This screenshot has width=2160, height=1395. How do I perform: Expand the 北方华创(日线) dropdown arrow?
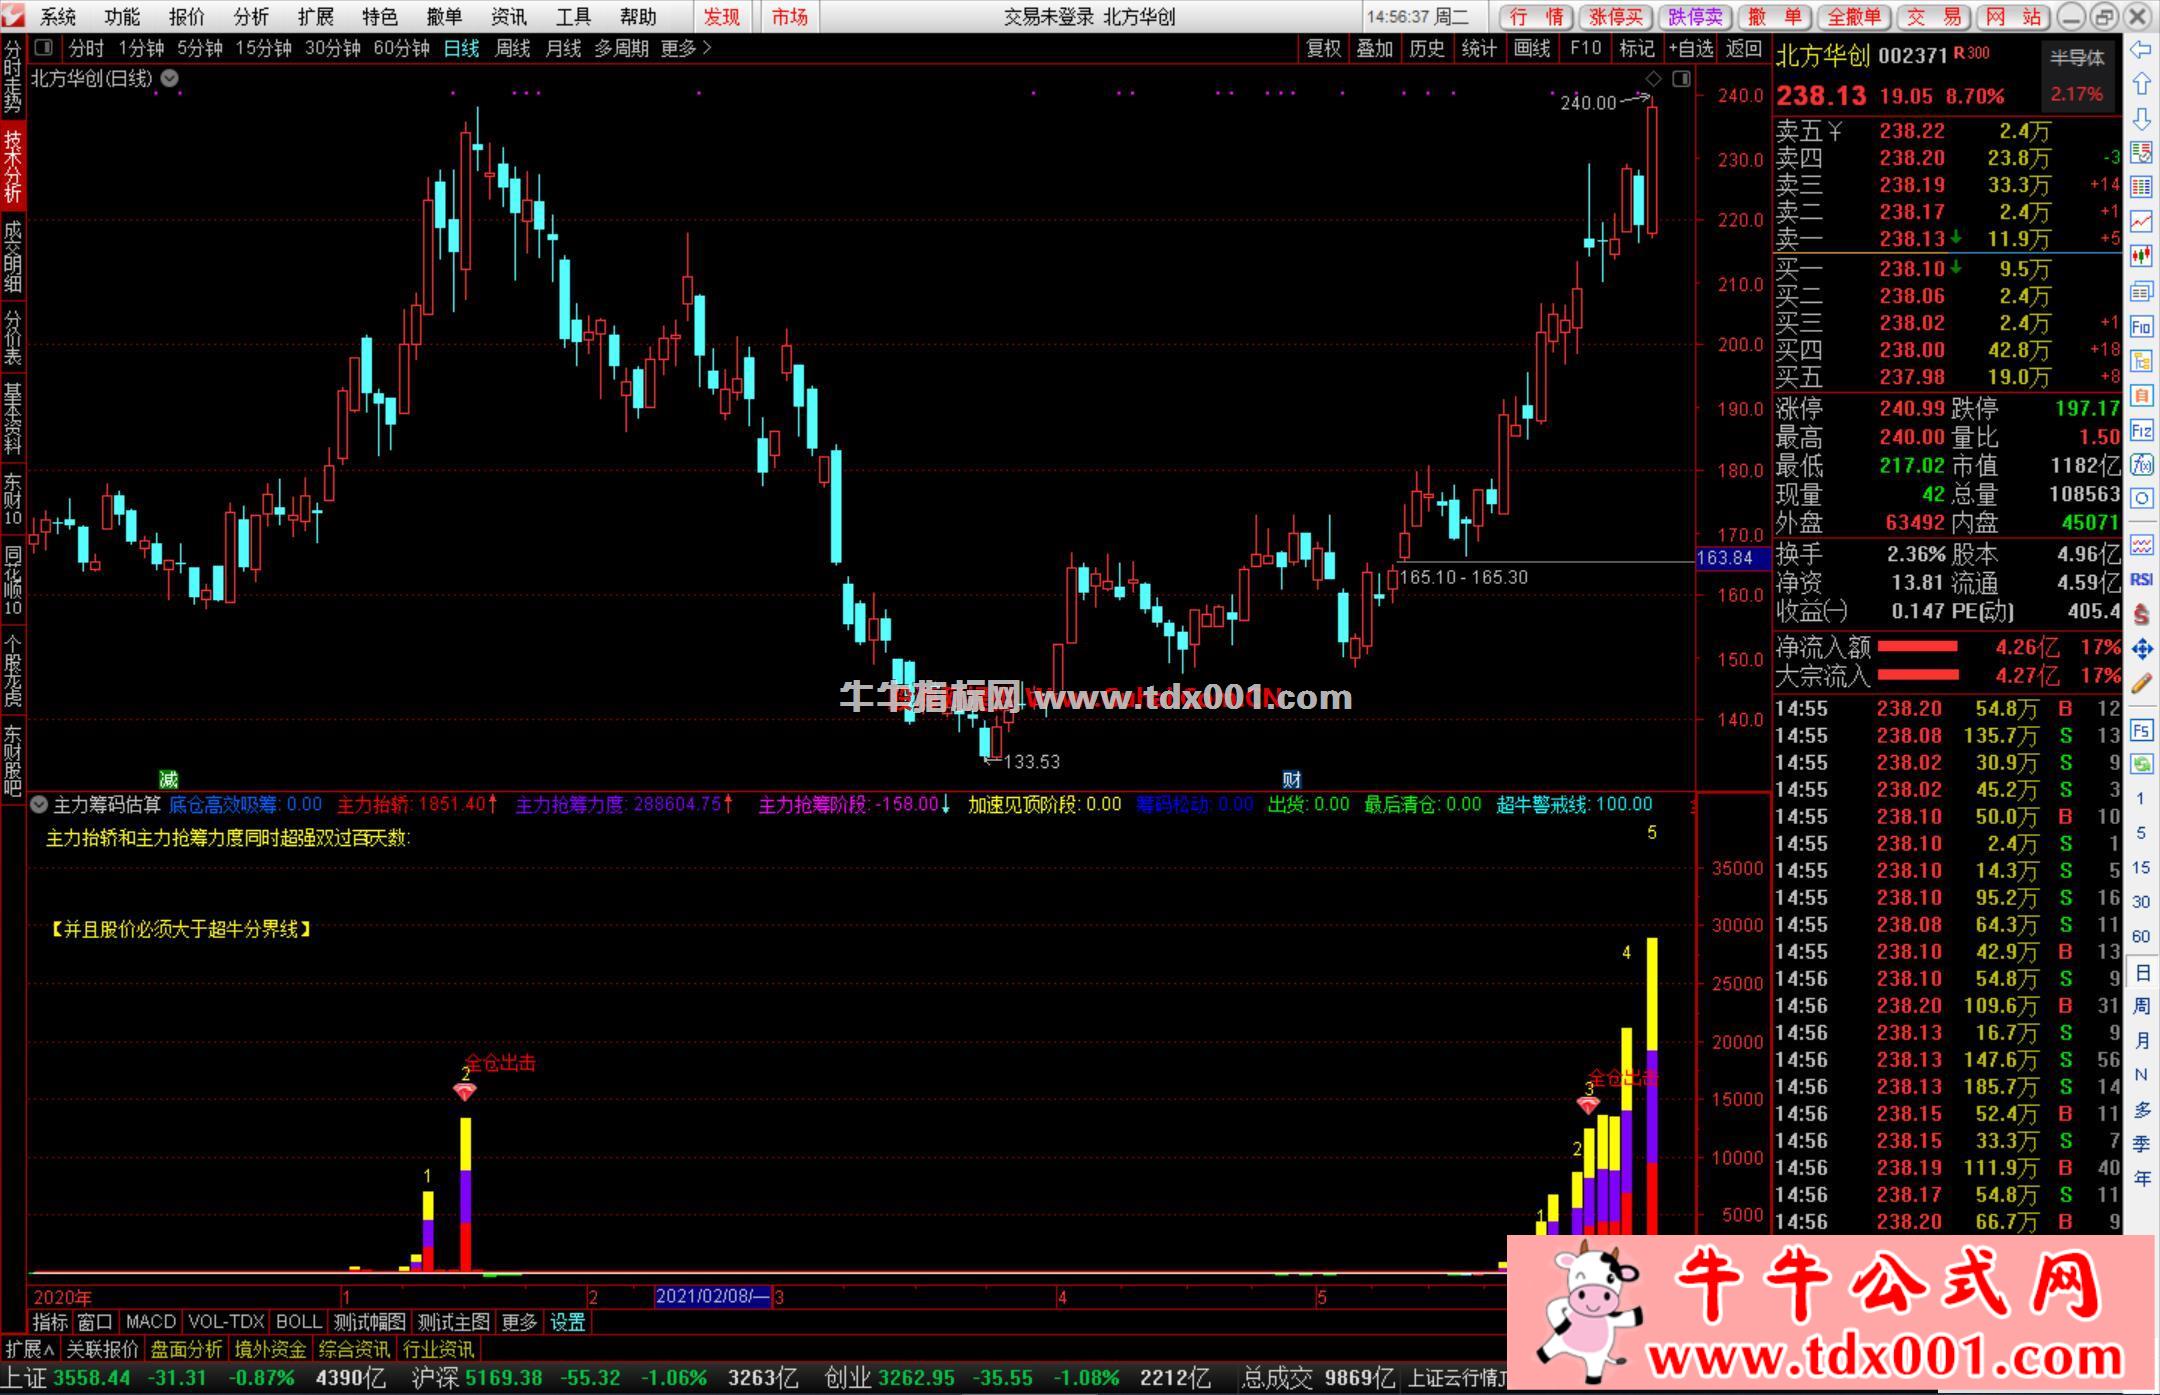point(170,78)
